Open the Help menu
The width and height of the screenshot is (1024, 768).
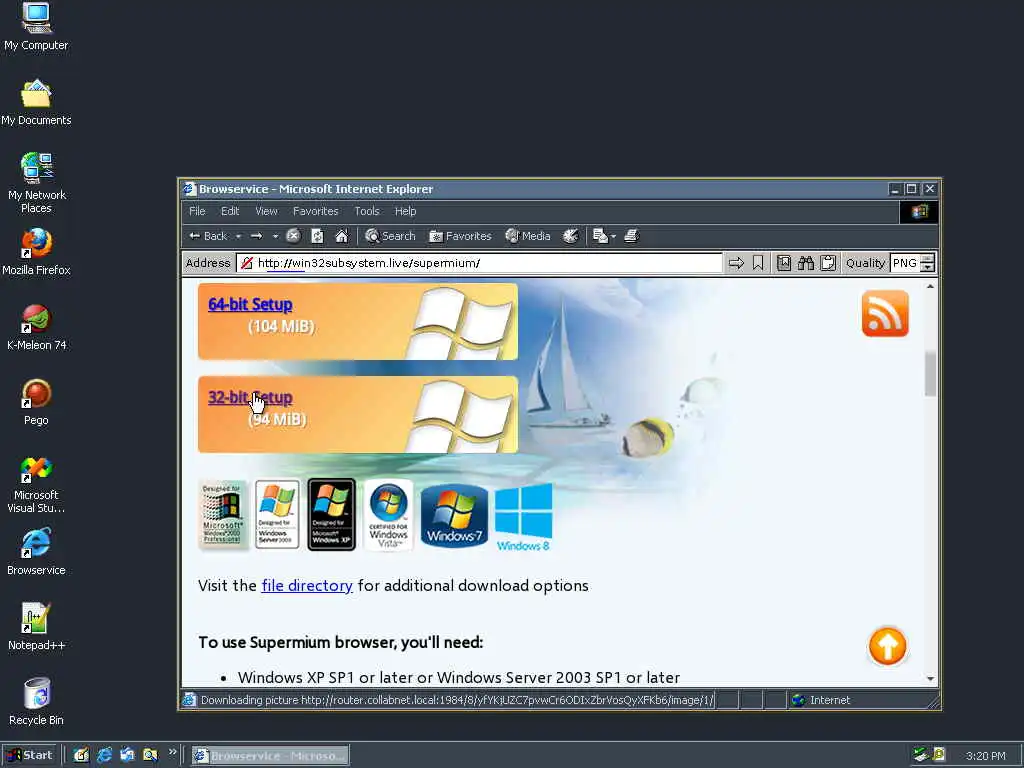click(405, 211)
